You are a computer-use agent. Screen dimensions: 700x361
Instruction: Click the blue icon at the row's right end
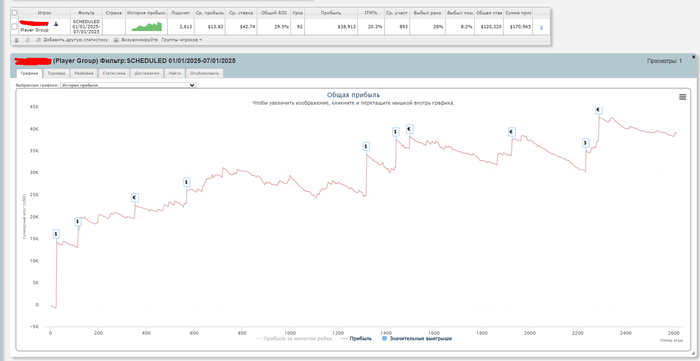point(541,27)
